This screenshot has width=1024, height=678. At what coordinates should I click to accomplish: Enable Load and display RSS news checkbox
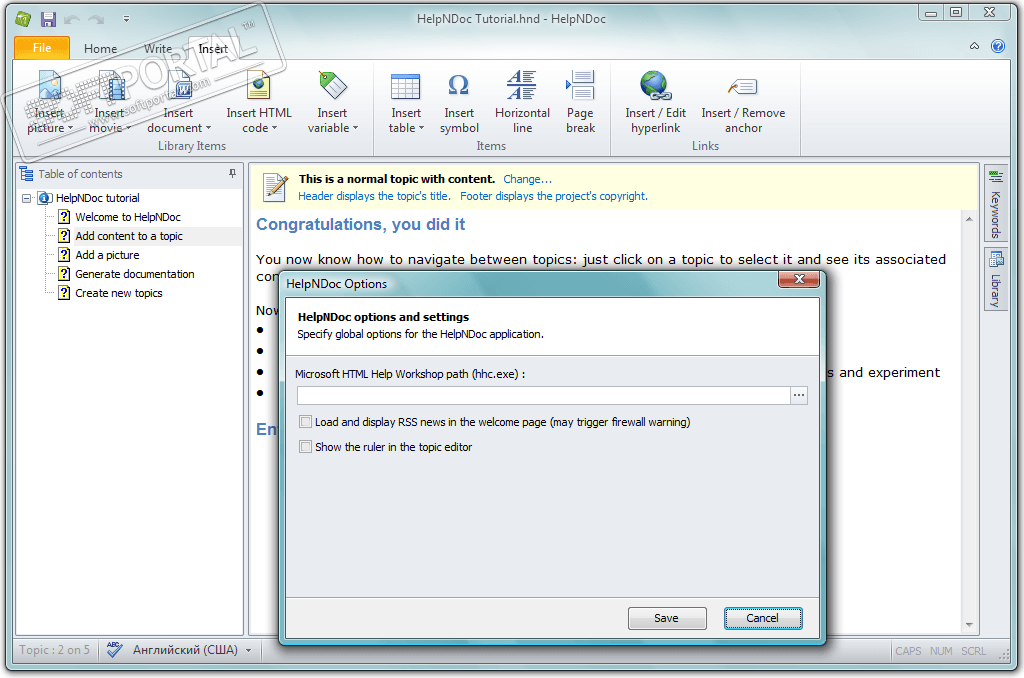coord(305,422)
